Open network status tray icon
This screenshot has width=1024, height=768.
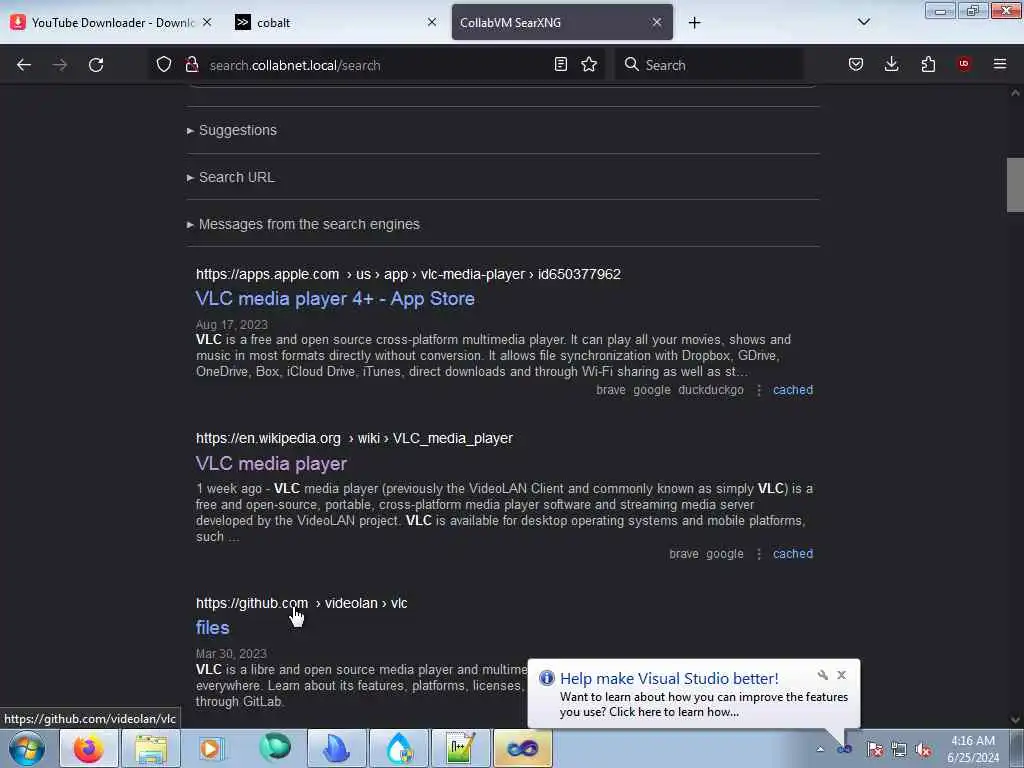[899, 749]
